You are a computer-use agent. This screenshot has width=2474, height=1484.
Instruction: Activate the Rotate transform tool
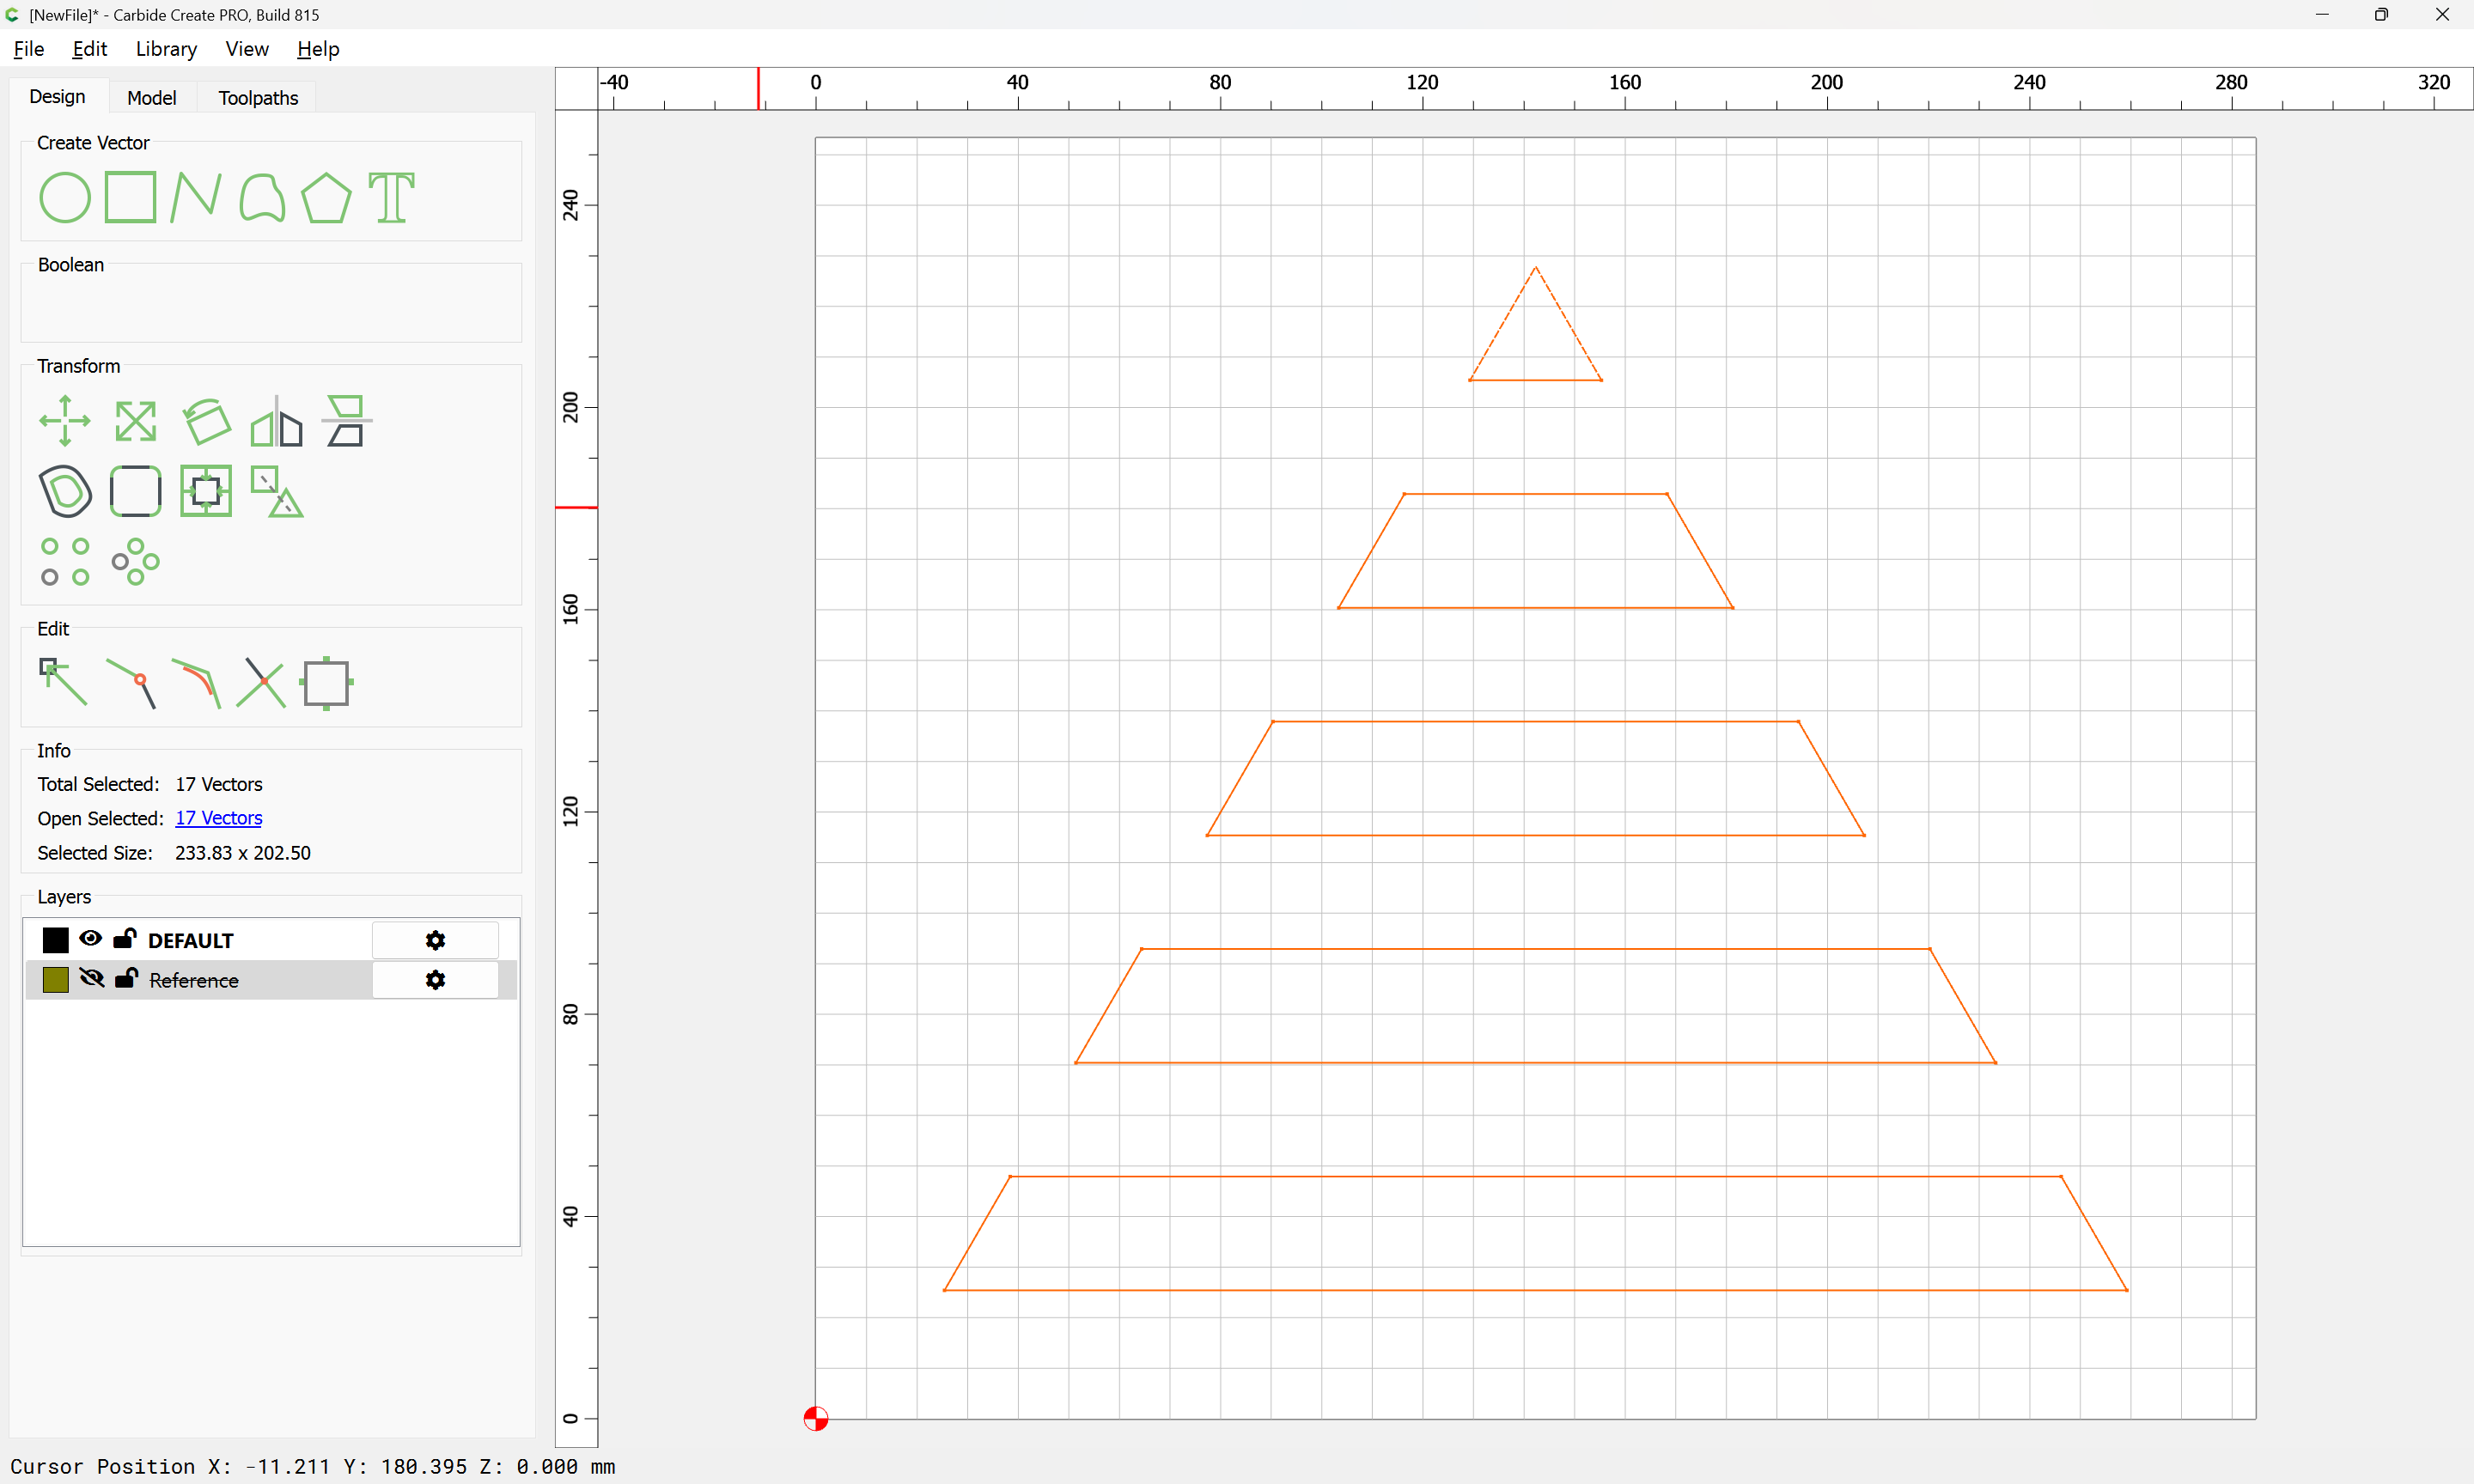point(206,421)
